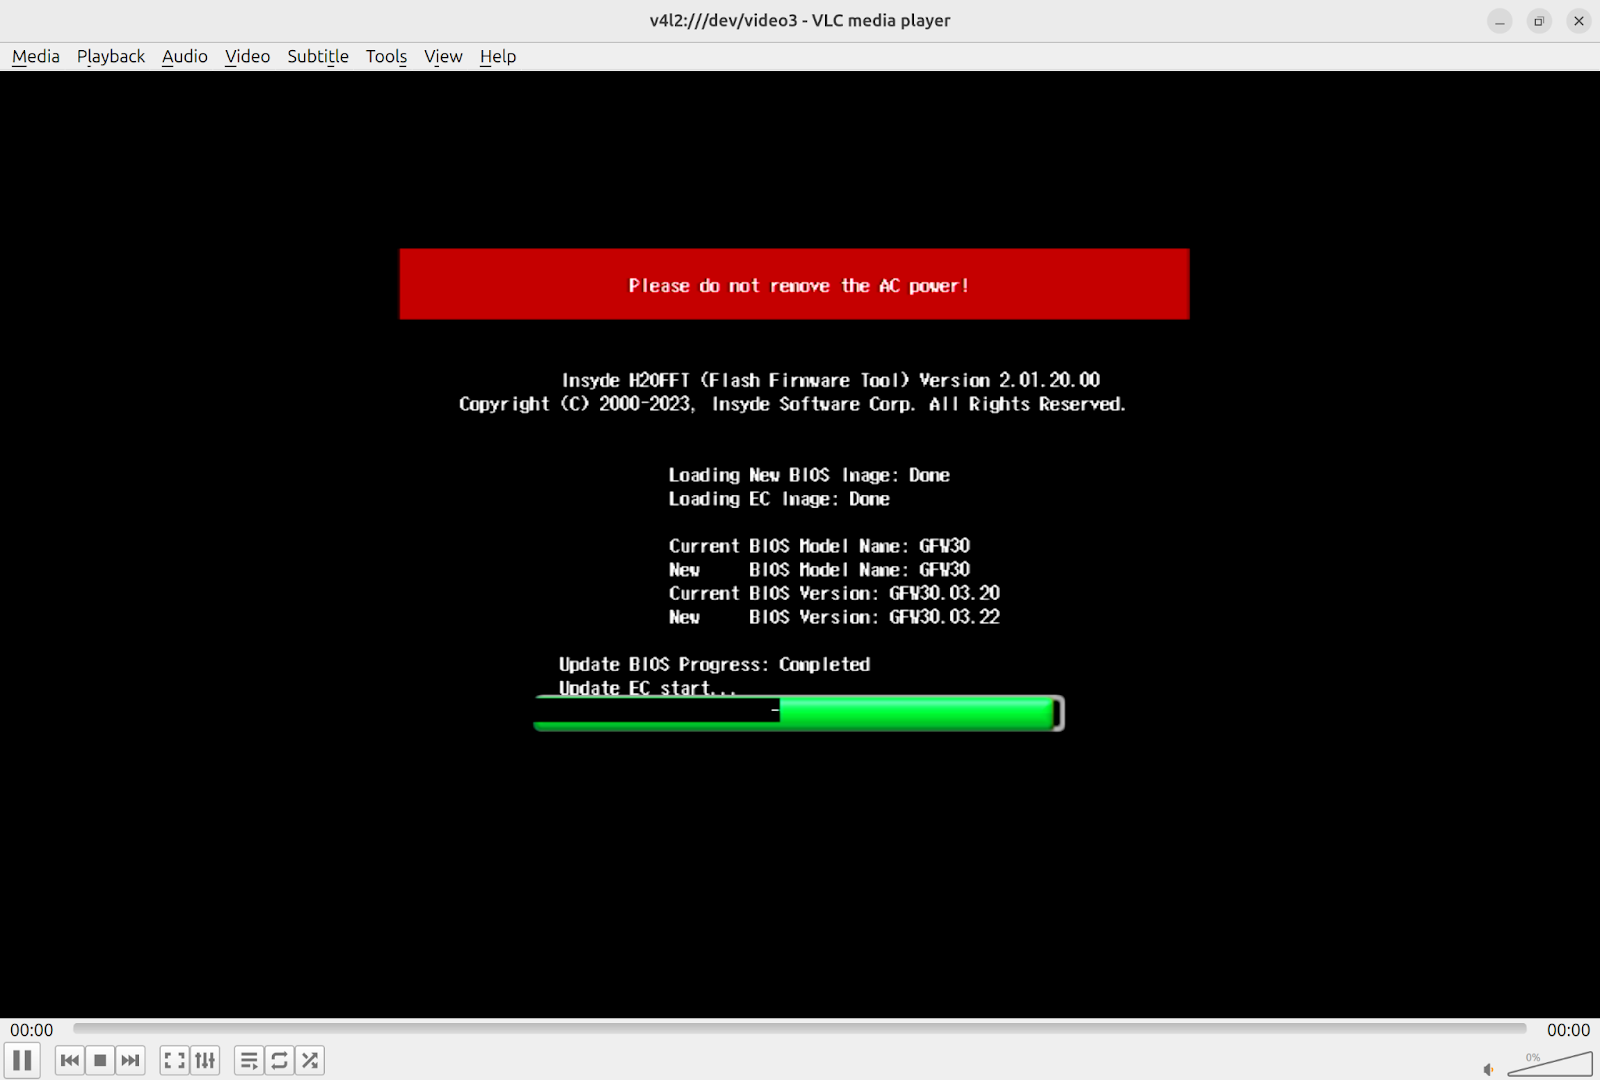Click the Insyde copyright line
Screen dimensions: 1600x1080
792,404
